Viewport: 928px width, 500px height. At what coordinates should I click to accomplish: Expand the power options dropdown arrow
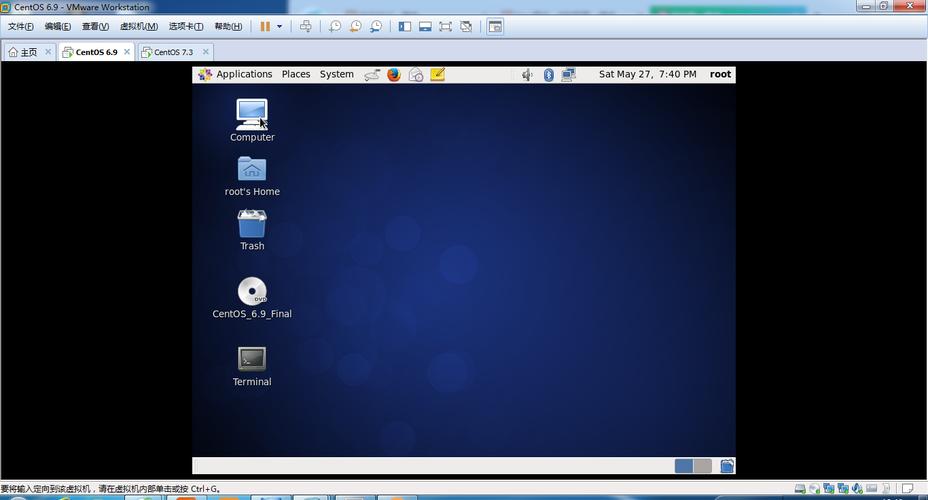pos(279,27)
